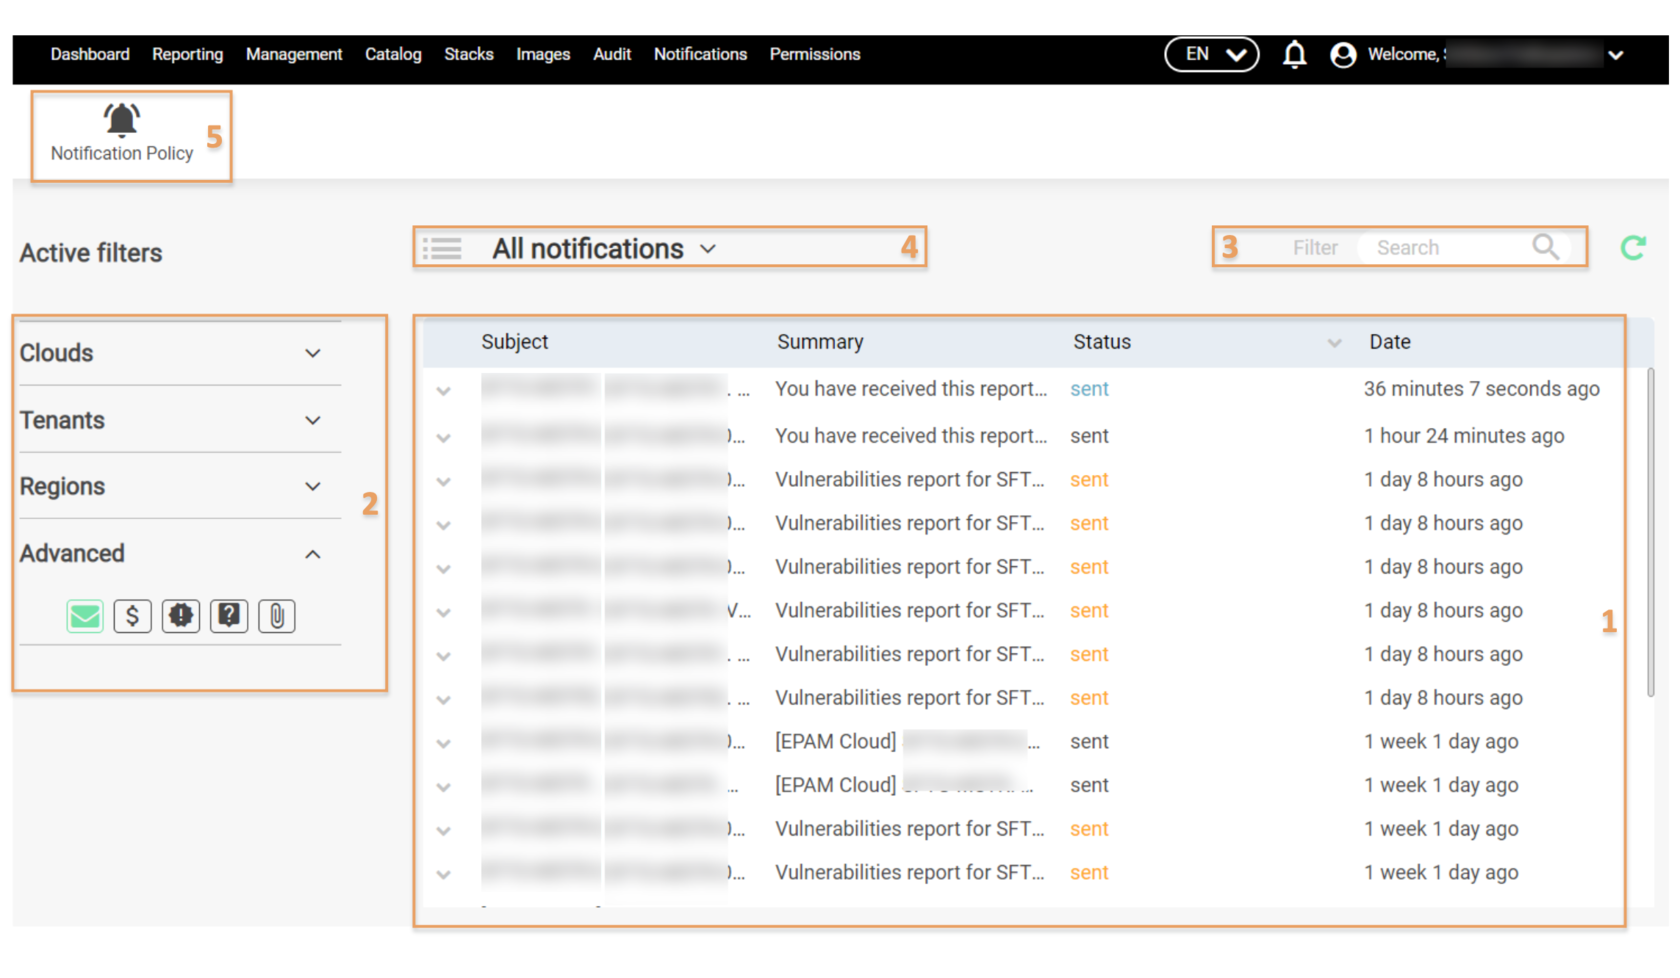Viewport: 1680px width, 978px height.
Task: Toggle the question mark advanced filter
Action: coord(229,616)
